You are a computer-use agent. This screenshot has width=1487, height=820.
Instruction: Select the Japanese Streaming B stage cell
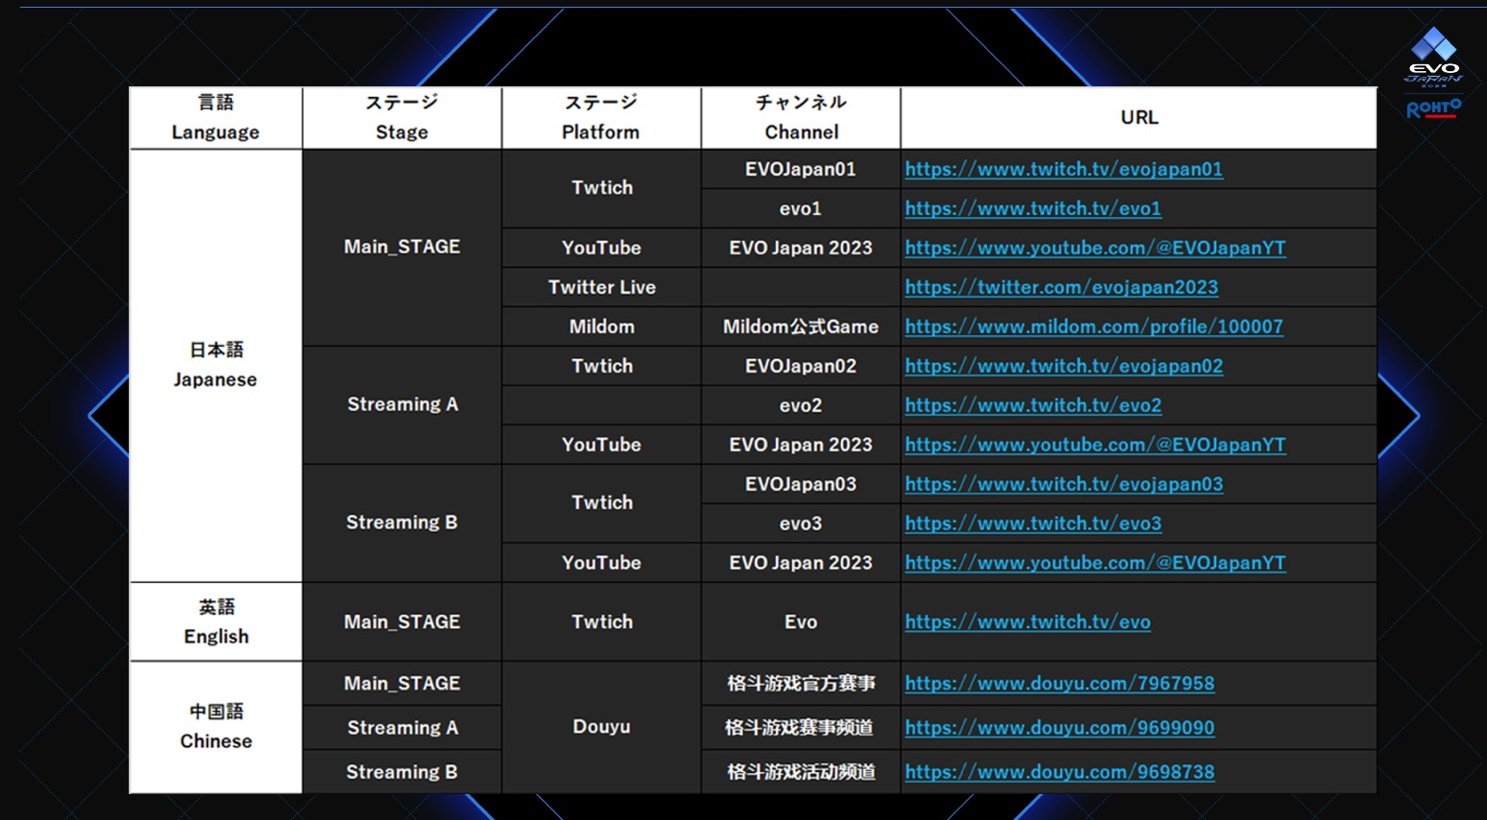tap(402, 523)
